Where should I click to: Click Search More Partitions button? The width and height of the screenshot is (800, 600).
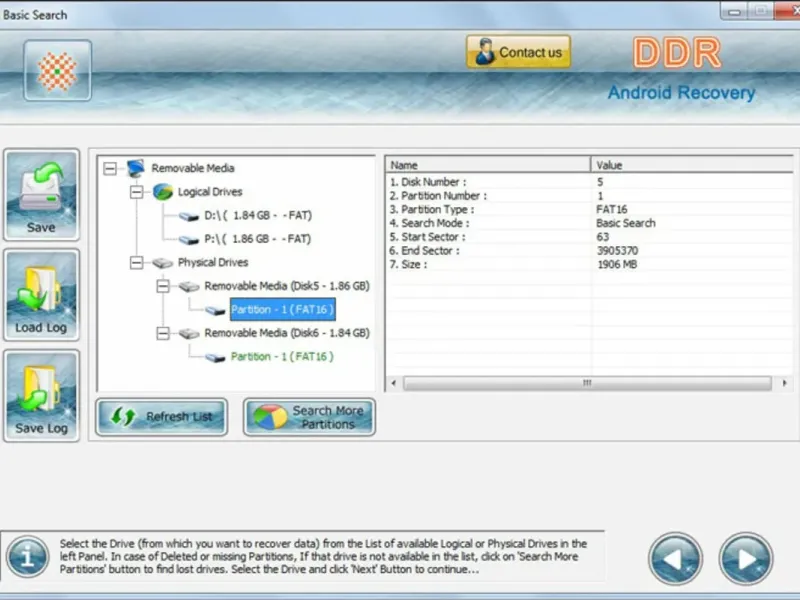[309, 417]
